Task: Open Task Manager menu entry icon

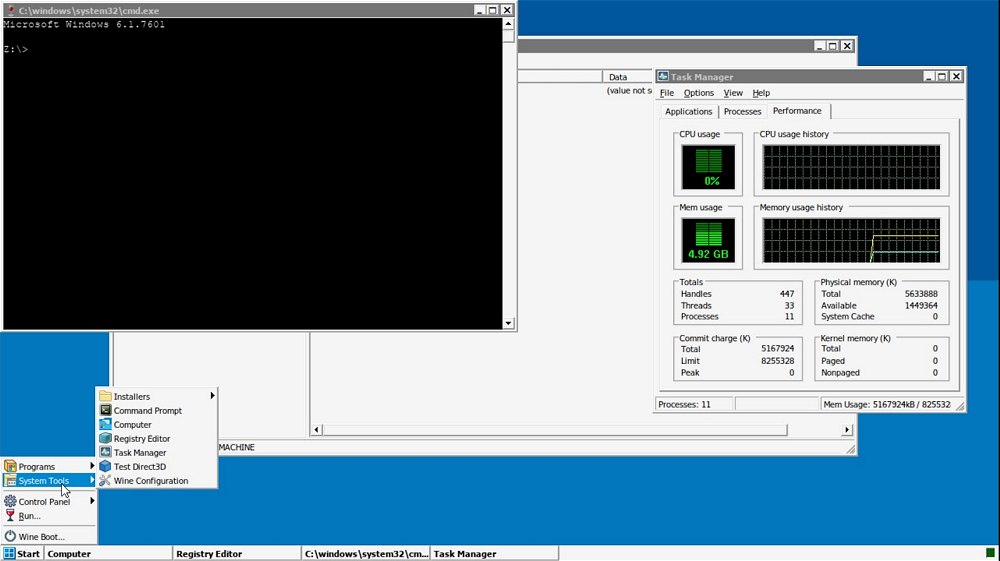Action: [x=105, y=453]
